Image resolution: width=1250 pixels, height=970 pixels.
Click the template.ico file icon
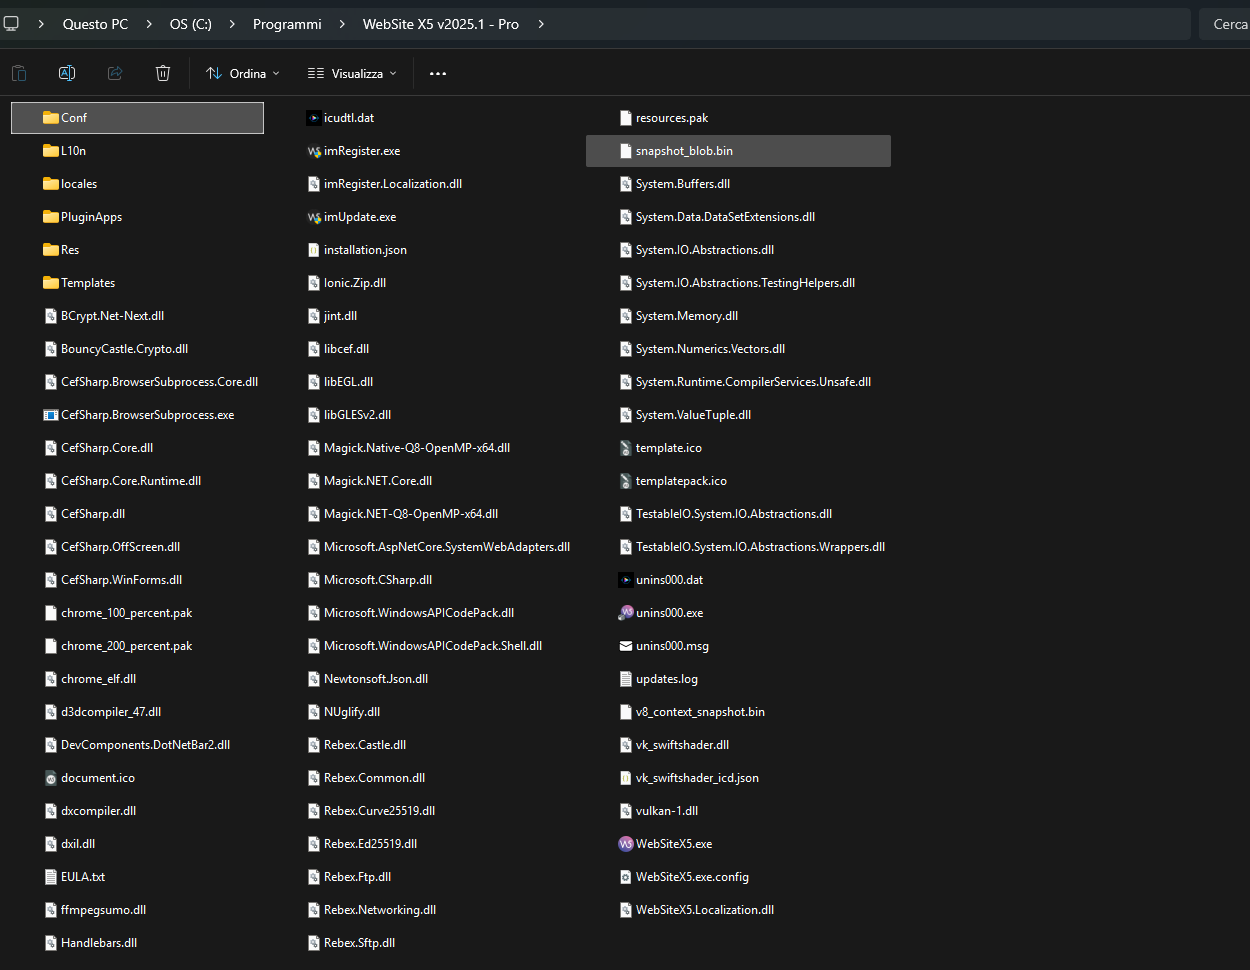point(626,448)
